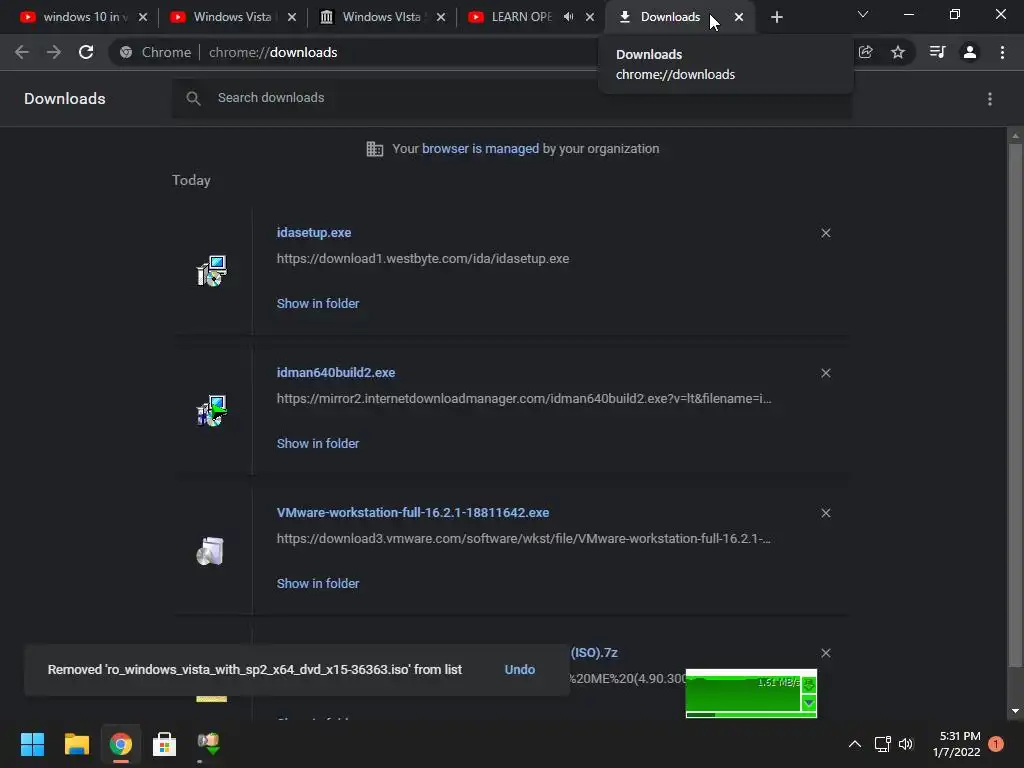
Task: Show VMware-workstation exe in folder
Action: coord(317,583)
